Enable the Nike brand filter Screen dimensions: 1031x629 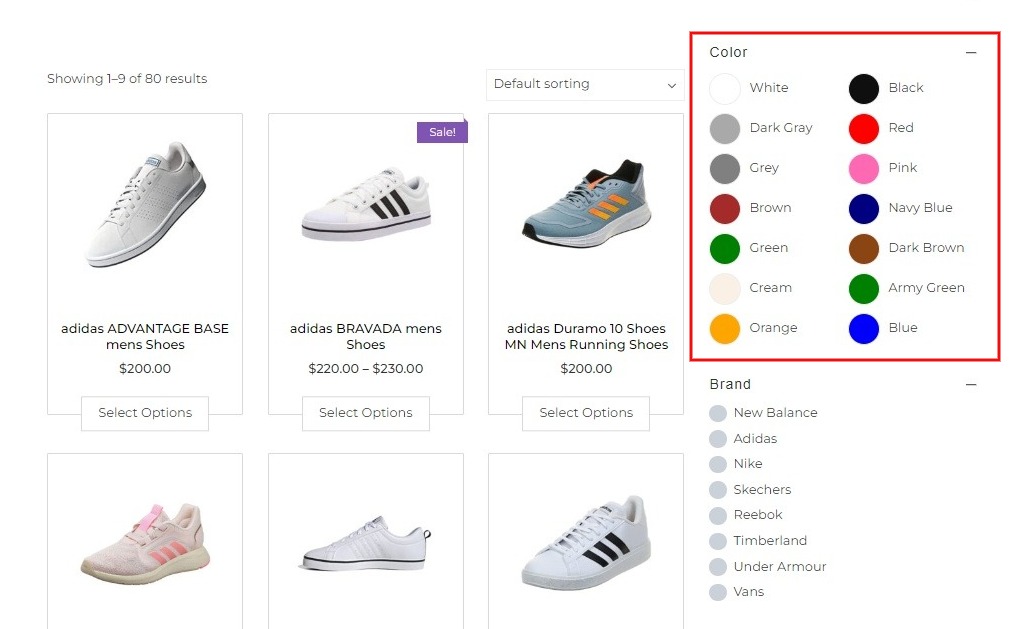click(717, 464)
